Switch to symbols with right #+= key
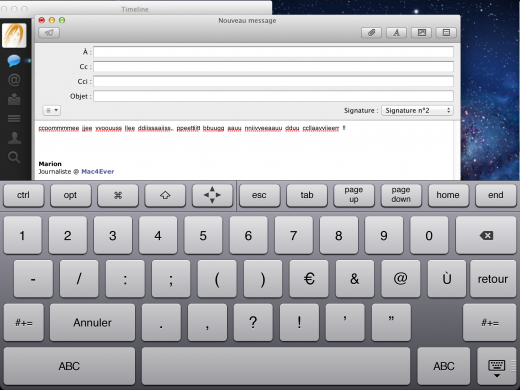This screenshot has height=390, width=520. pyautogui.click(x=490, y=322)
